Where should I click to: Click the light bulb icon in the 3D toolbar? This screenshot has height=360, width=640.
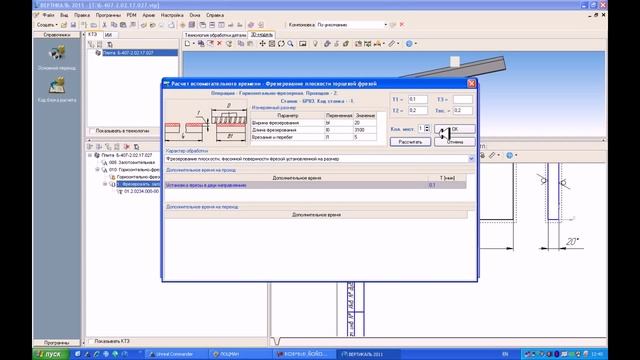click(x=315, y=44)
